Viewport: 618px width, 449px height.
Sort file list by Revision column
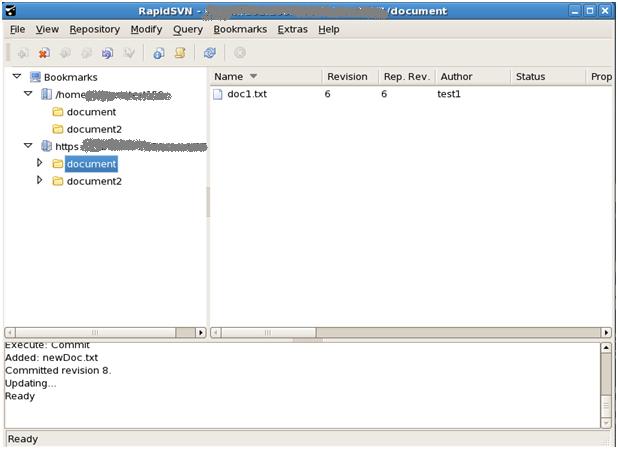click(350, 76)
